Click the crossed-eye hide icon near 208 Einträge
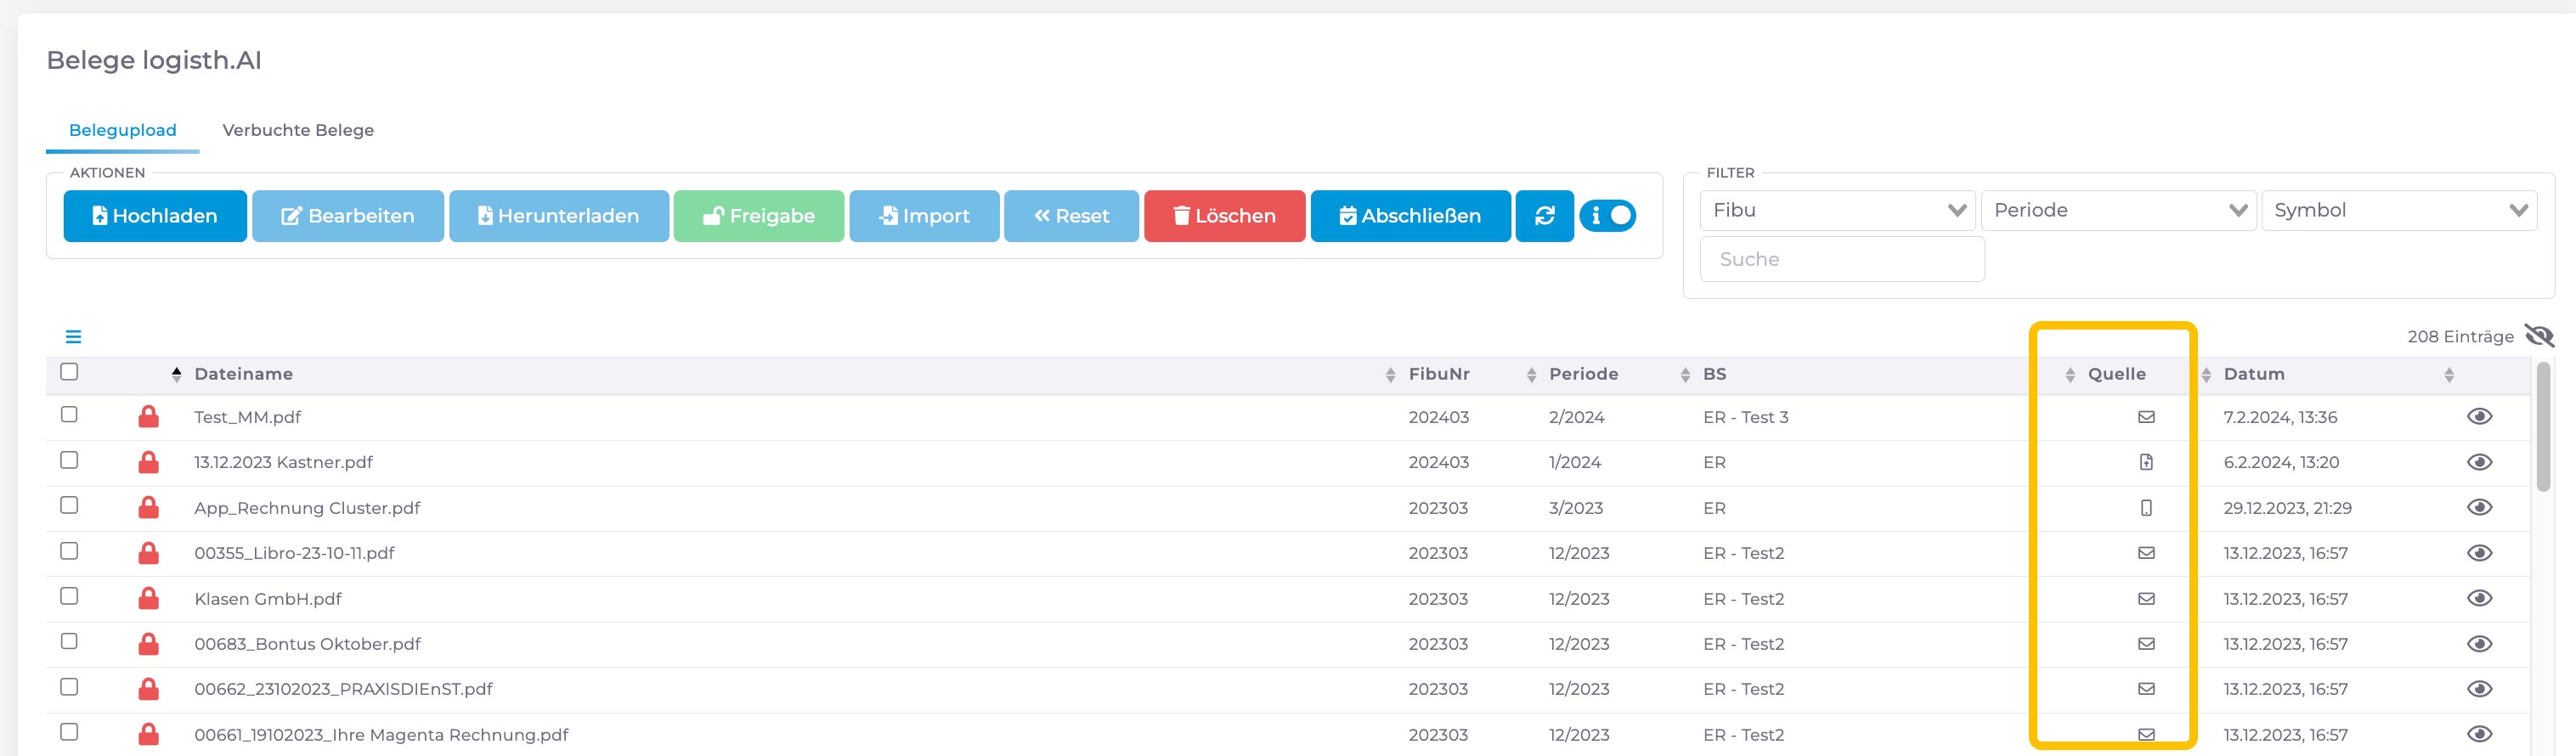The width and height of the screenshot is (2576, 756). pyautogui.click(x=2539, y=336)
